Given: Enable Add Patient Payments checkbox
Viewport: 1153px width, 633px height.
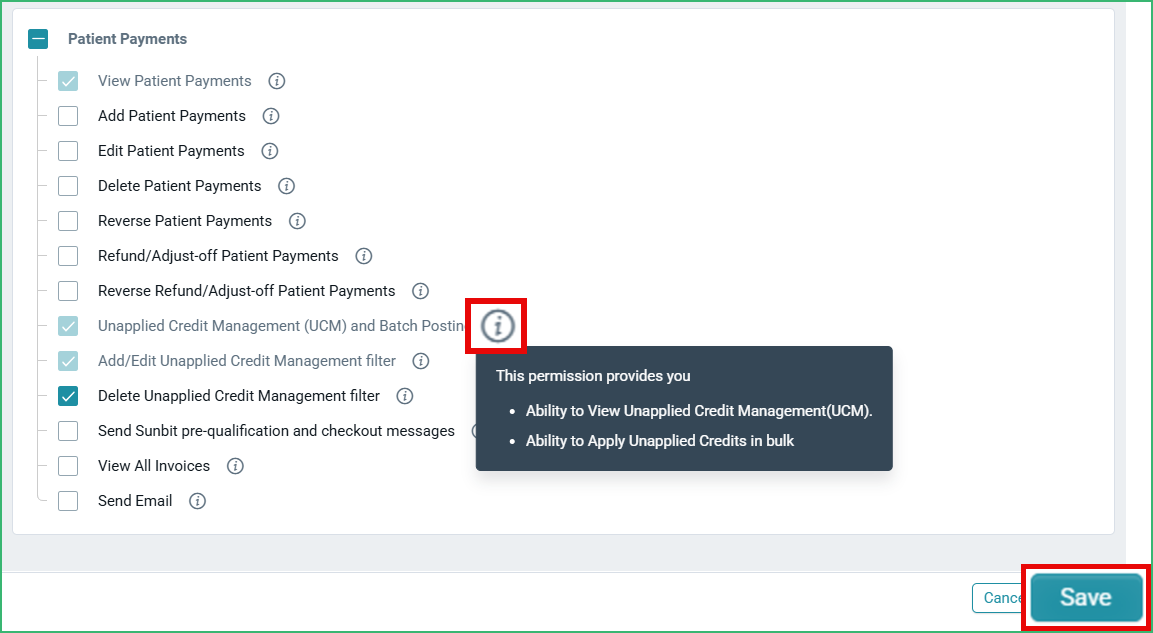Looking at the screenshot, I should [68, 116].
